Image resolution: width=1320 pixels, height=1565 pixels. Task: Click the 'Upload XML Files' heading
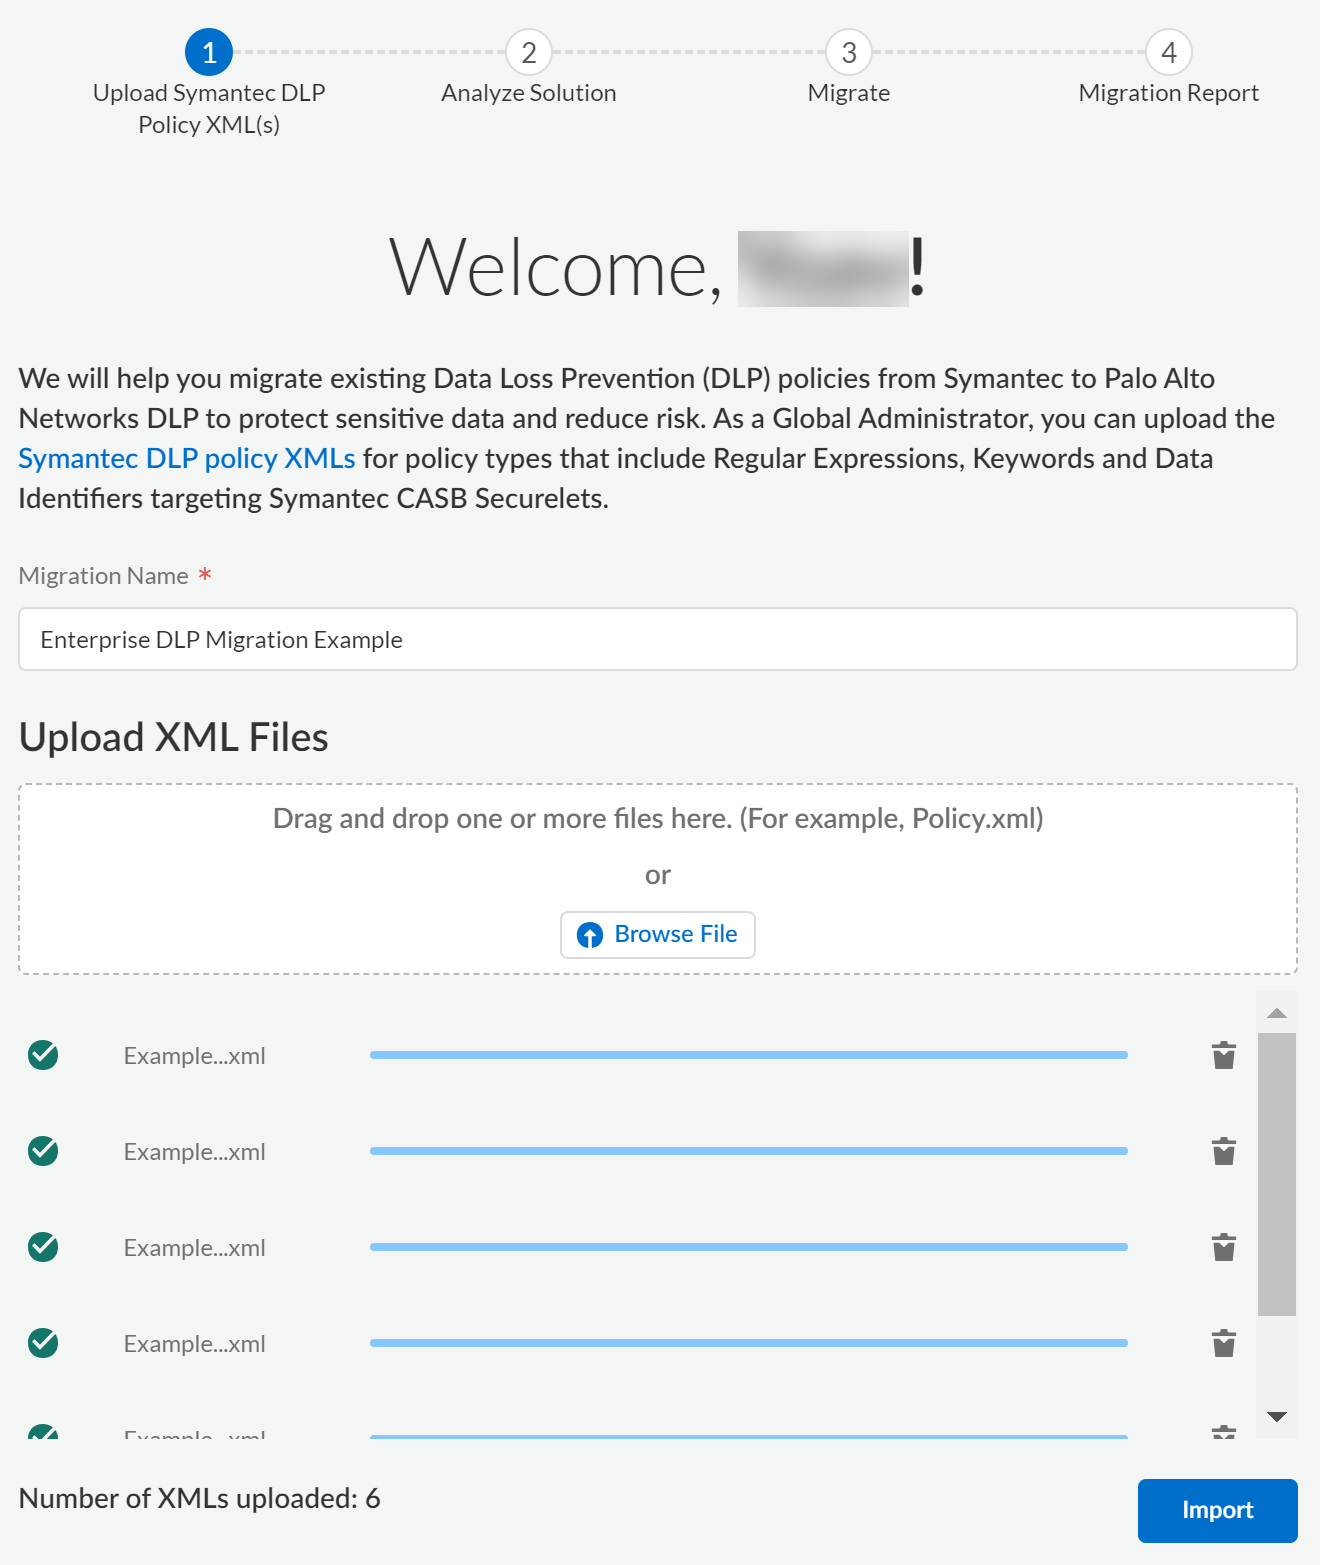point(174,737)
